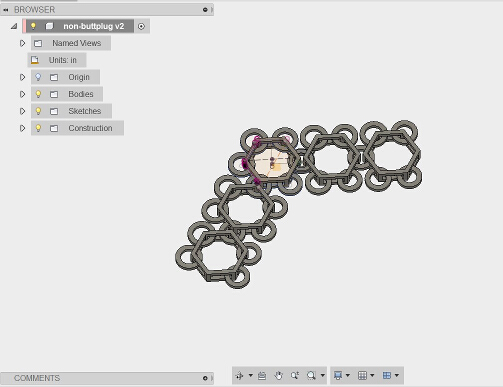Click the Units document icon
This screenshot has height=387, width=503.
tap(35, 60)
